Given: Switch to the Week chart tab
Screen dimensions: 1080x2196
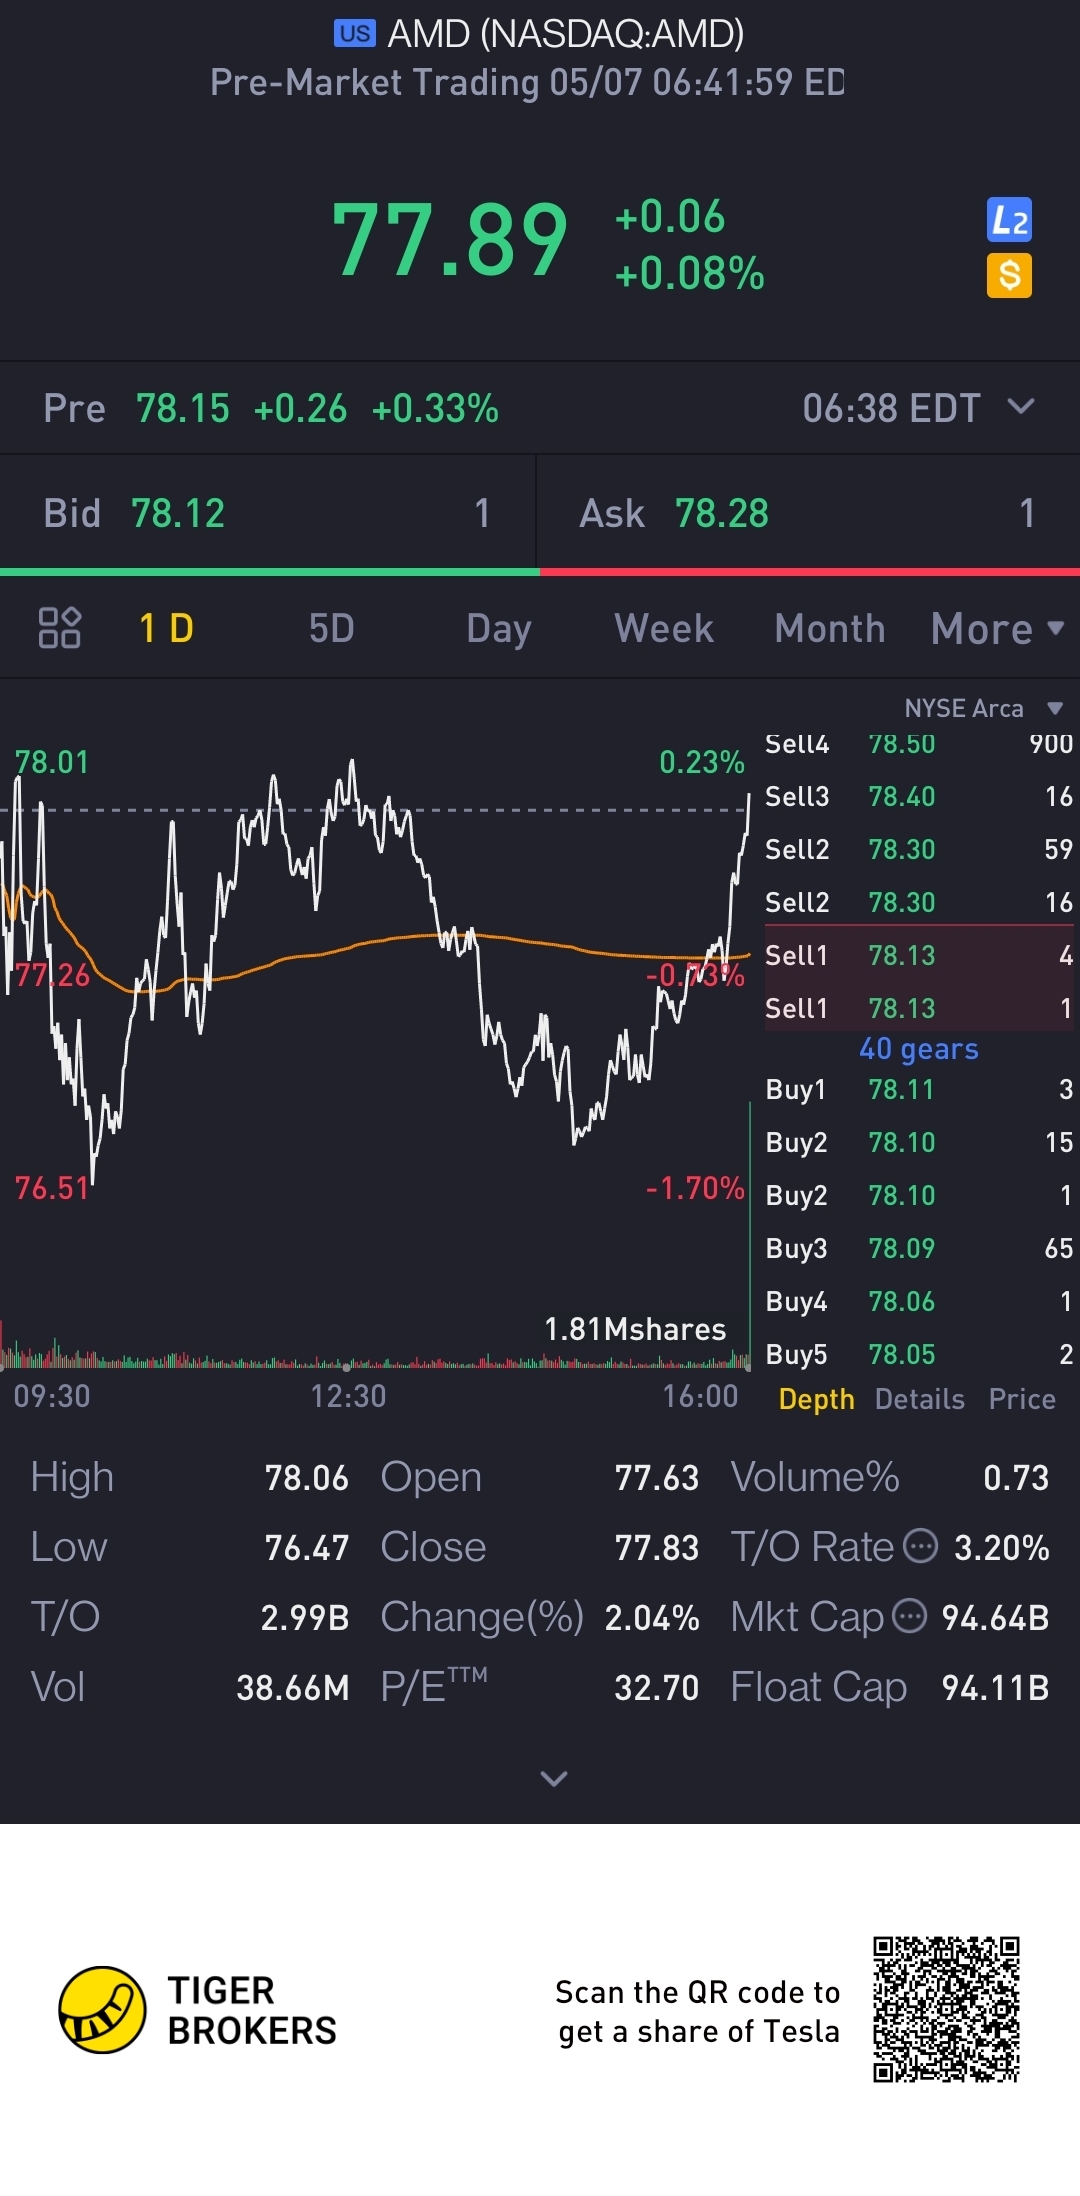Looking at the screenshot, I should (664, 629).
